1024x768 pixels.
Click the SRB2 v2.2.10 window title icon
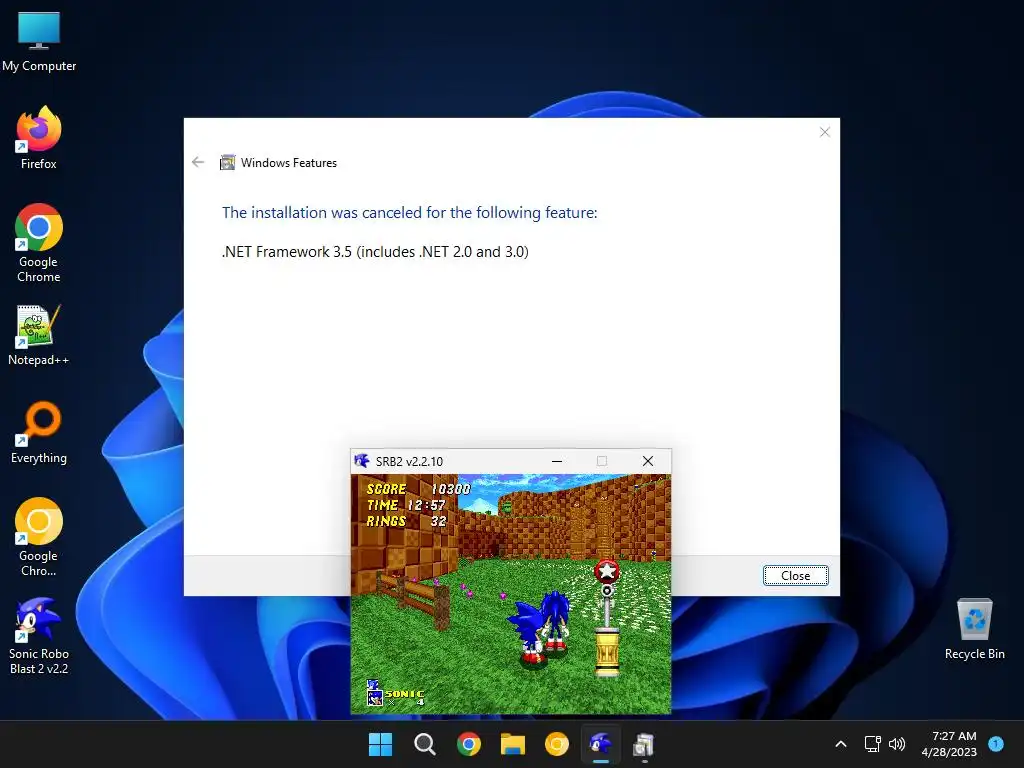click(362, 461)
